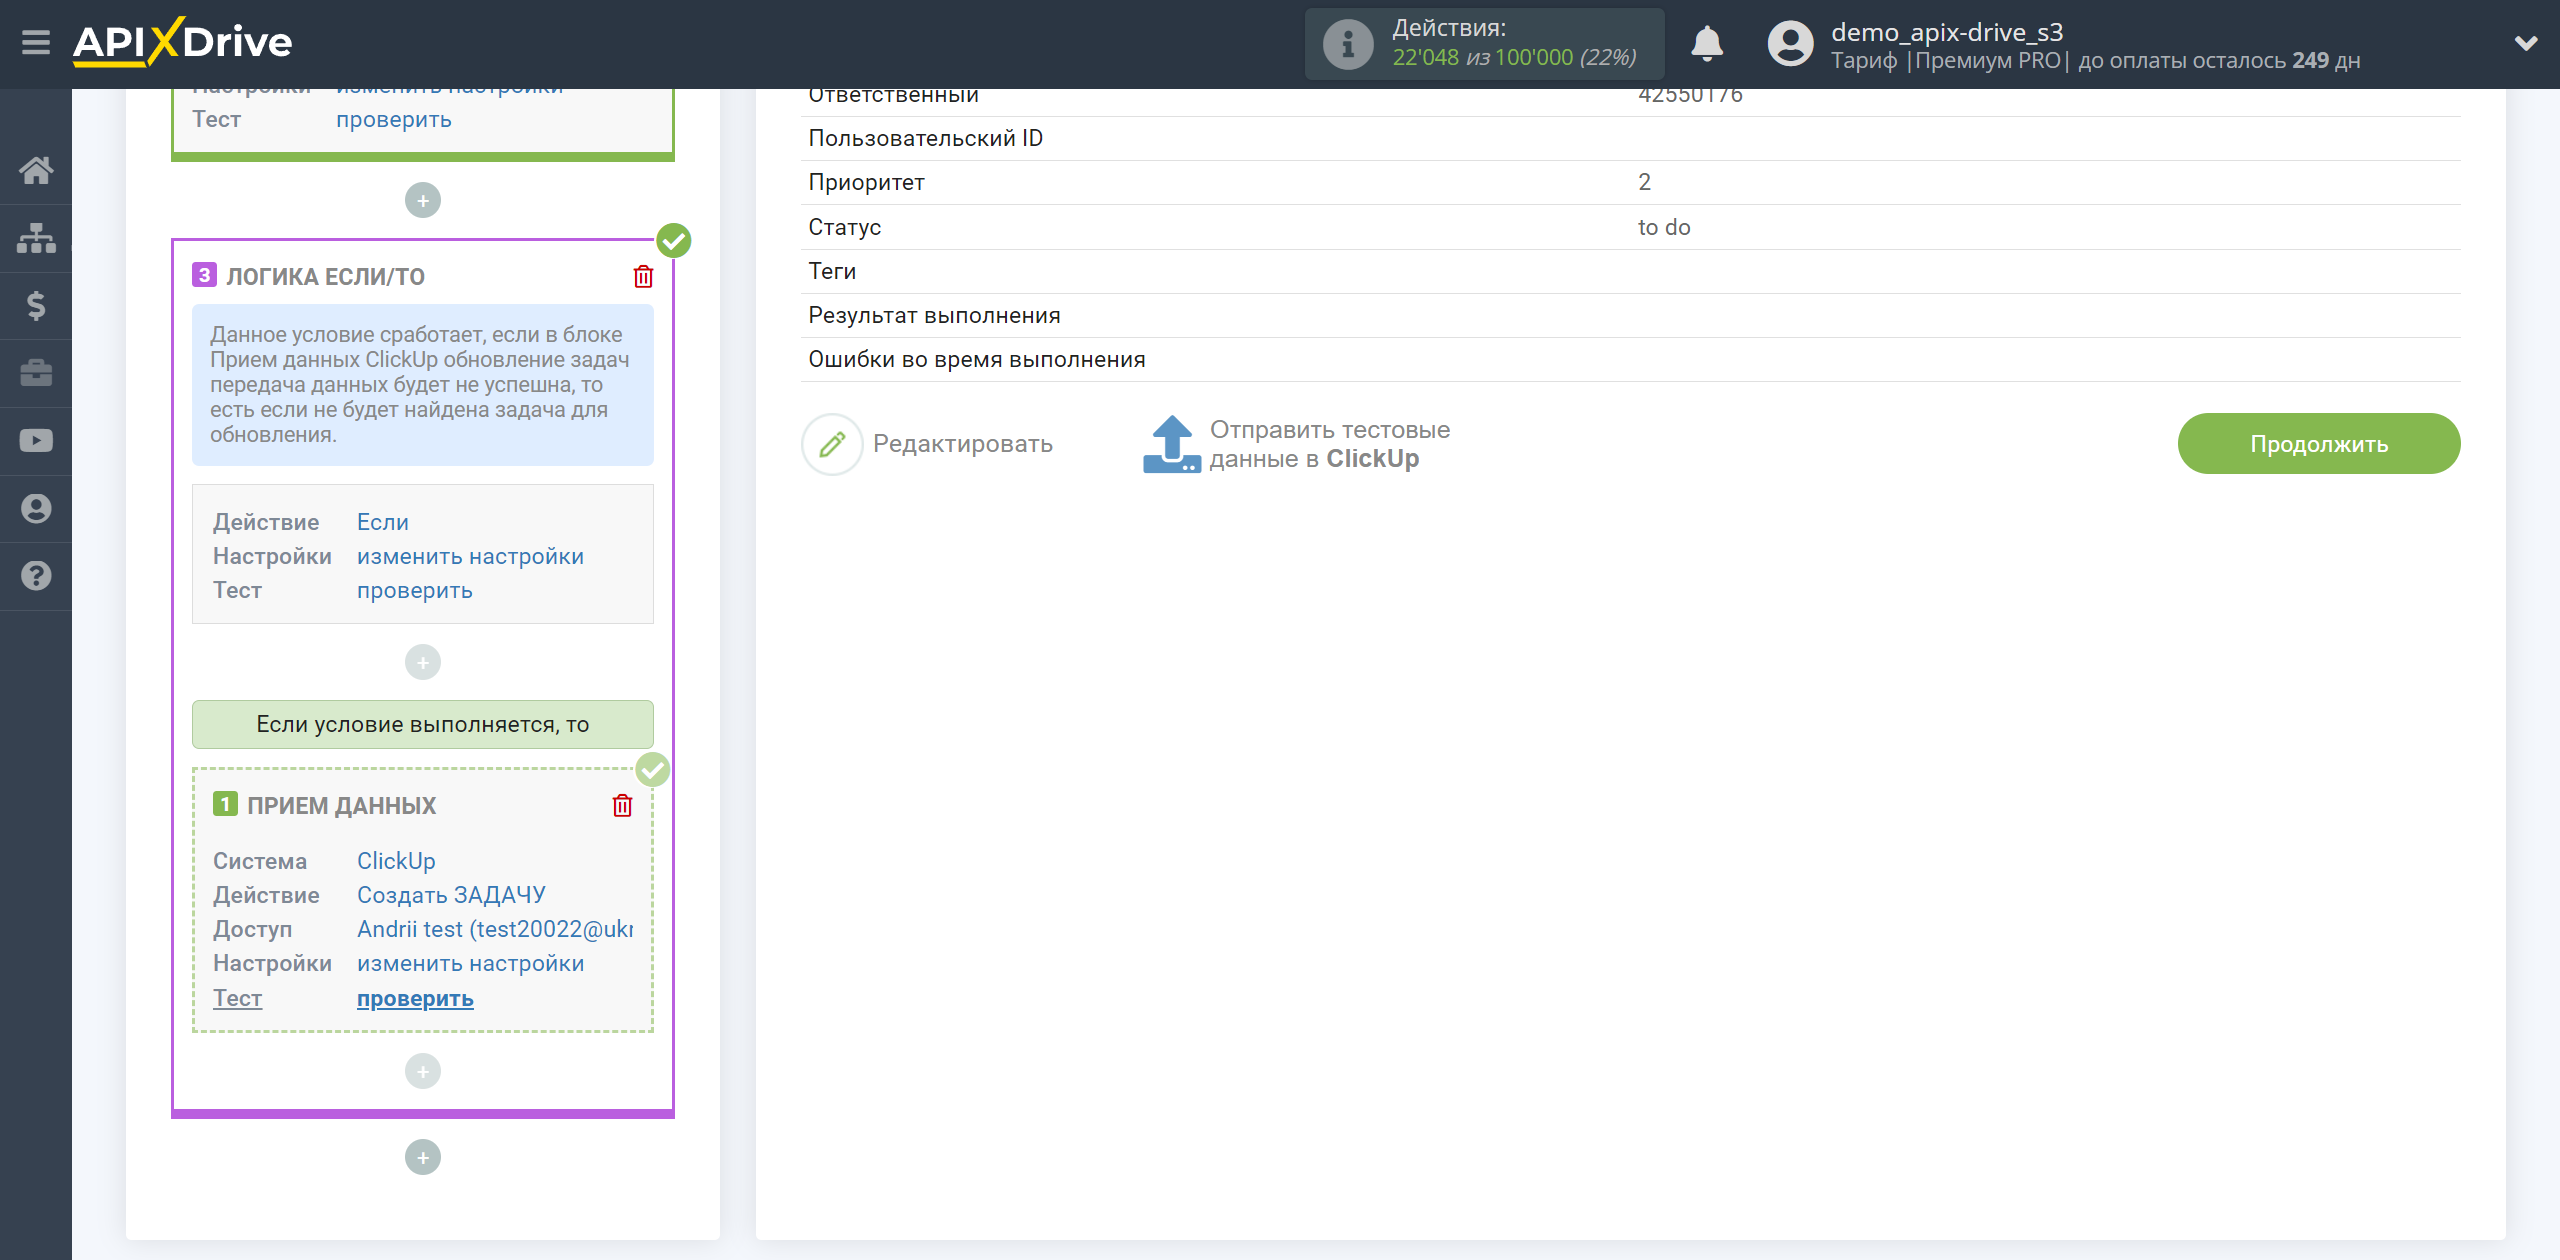
Task: Click the delete trash icon on ЛОГИКА ЕСЛИ/ТО
Action: (x=643, y=276)
